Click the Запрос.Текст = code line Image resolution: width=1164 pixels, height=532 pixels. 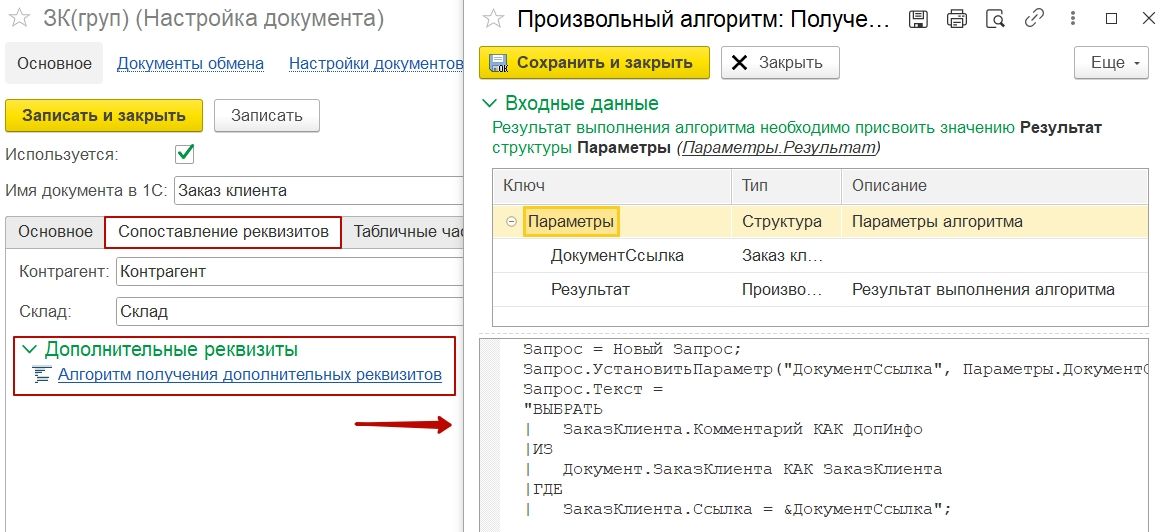(x=592, y=390)
